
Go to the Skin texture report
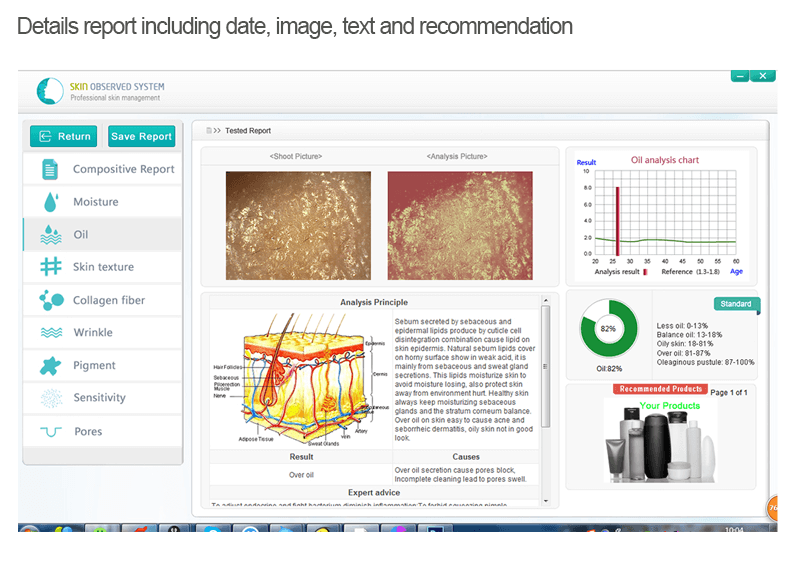103,267
